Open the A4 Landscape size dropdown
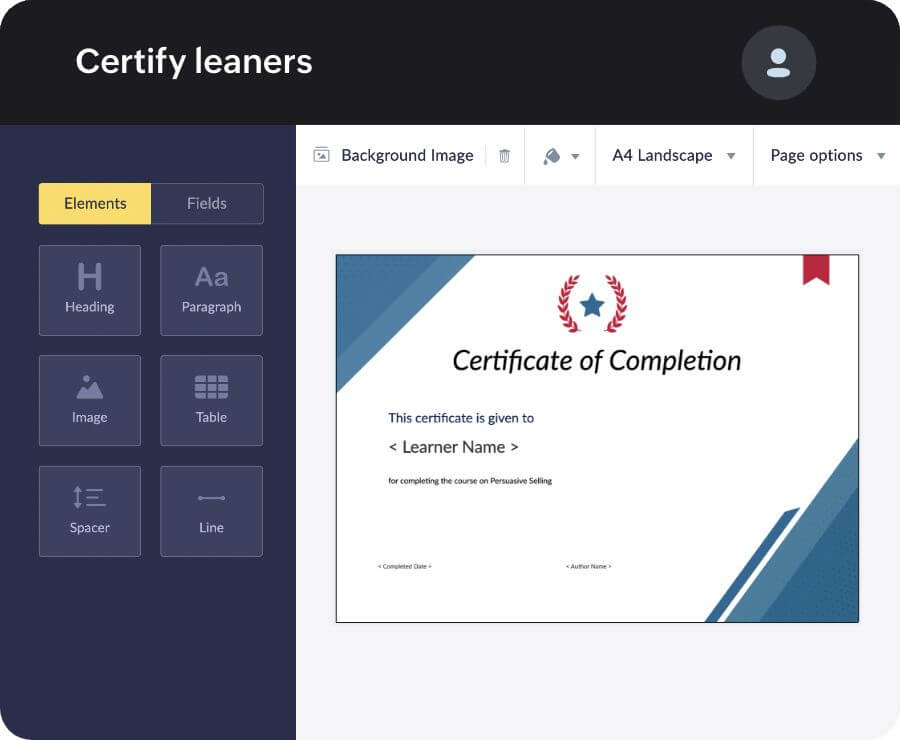Screen dimensions: 900x740 (662, 155)
